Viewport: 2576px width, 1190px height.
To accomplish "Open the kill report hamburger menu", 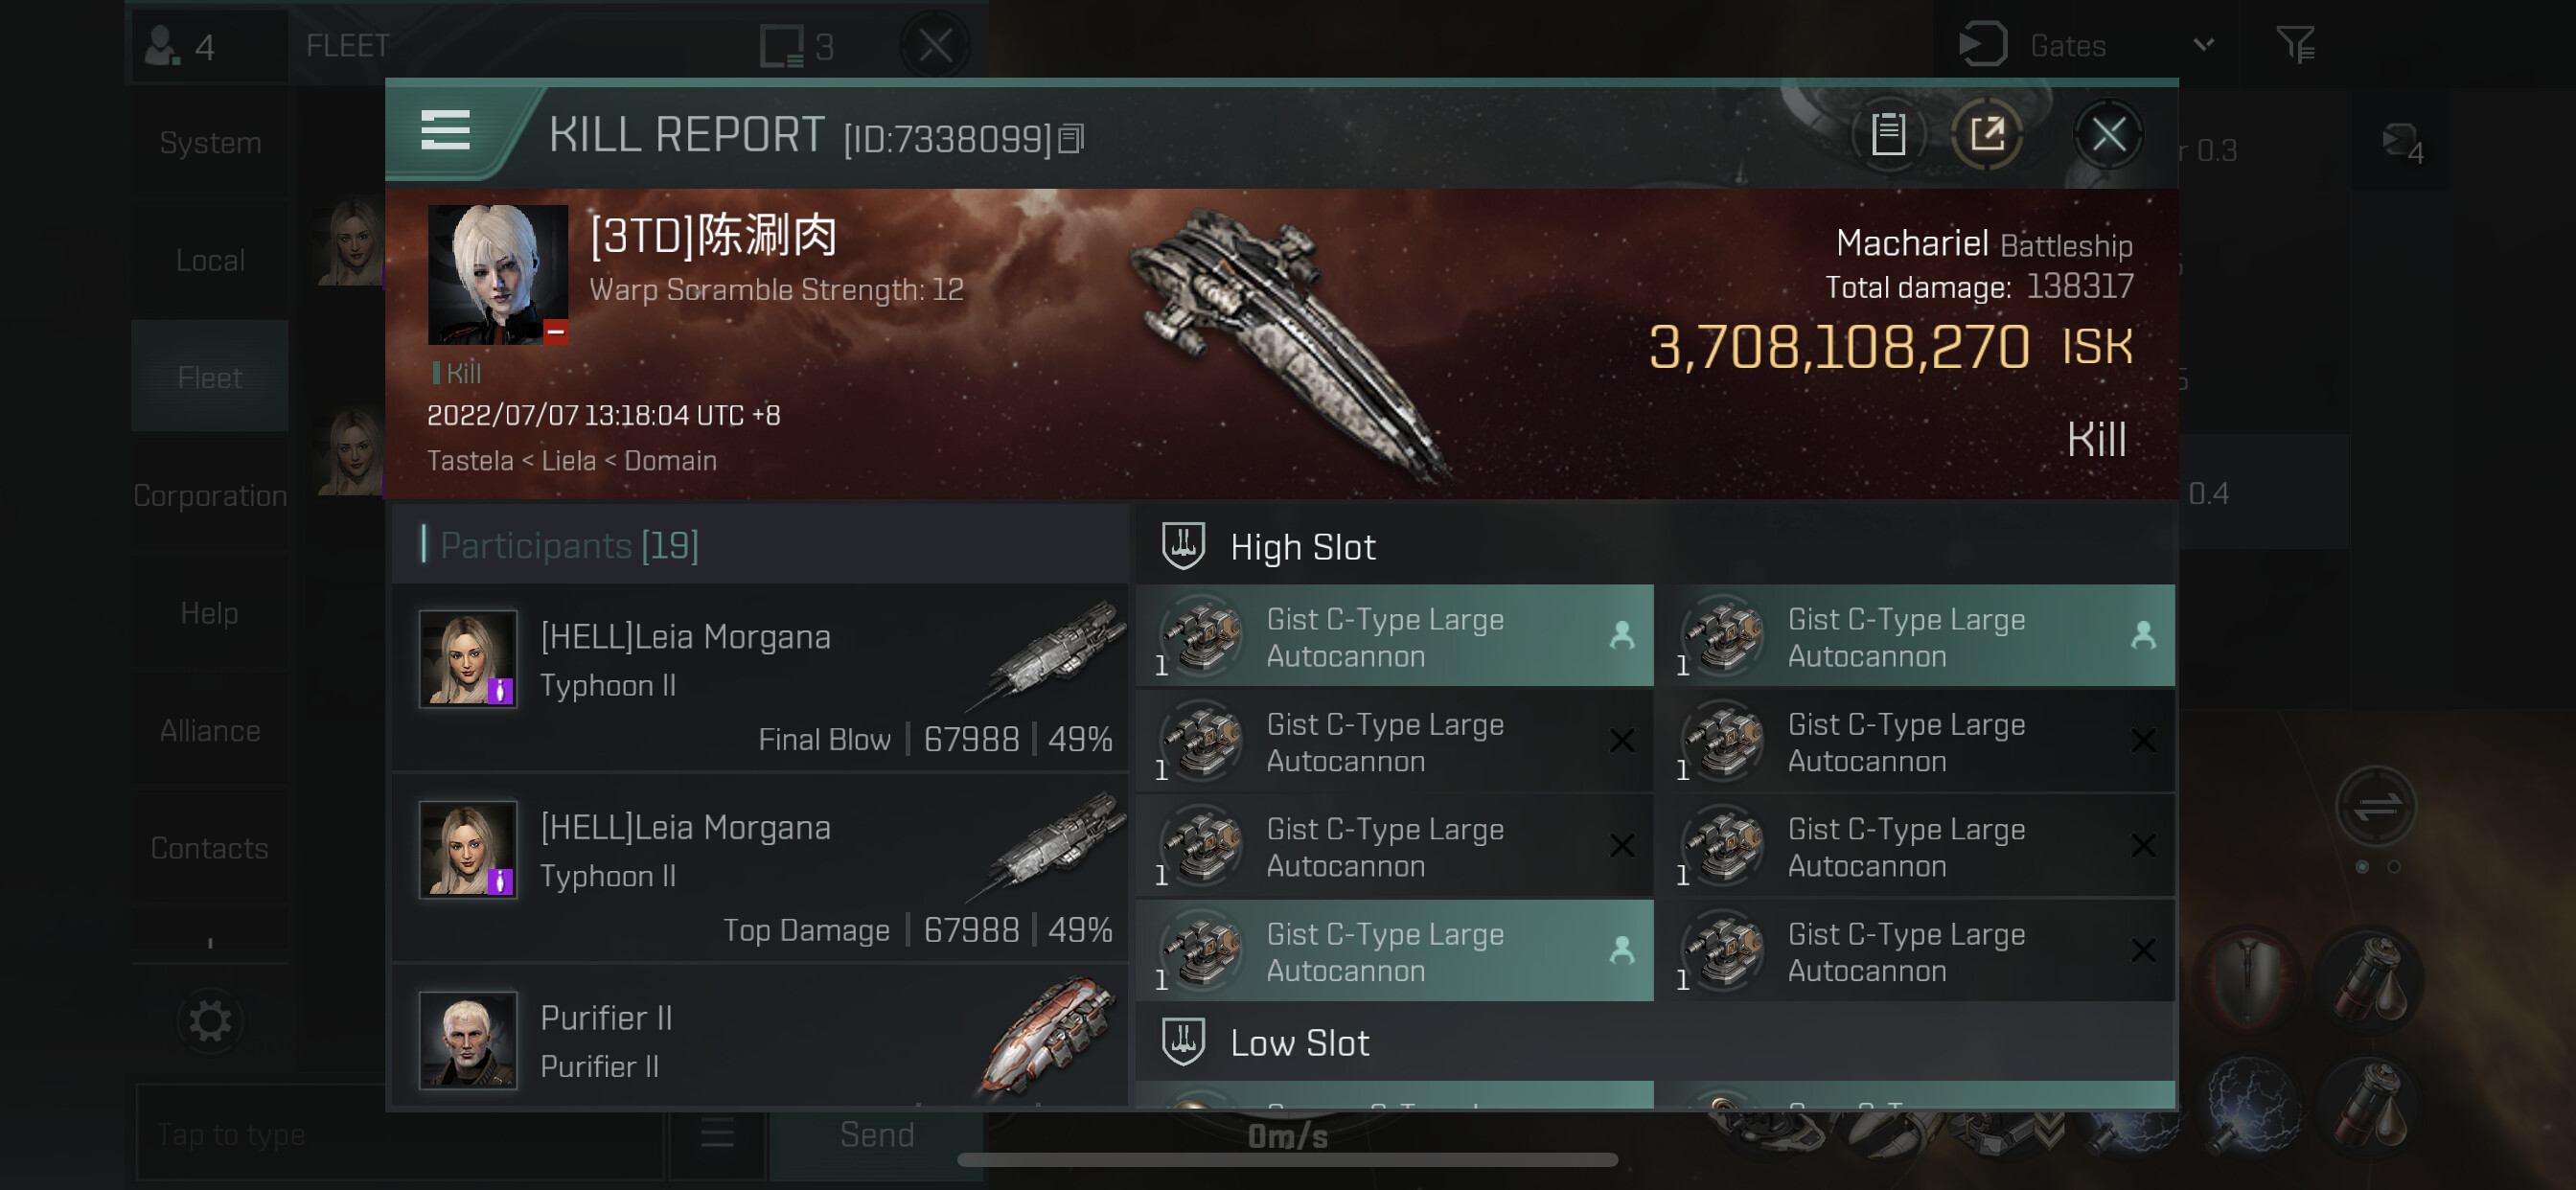I will tap(445, 131).
